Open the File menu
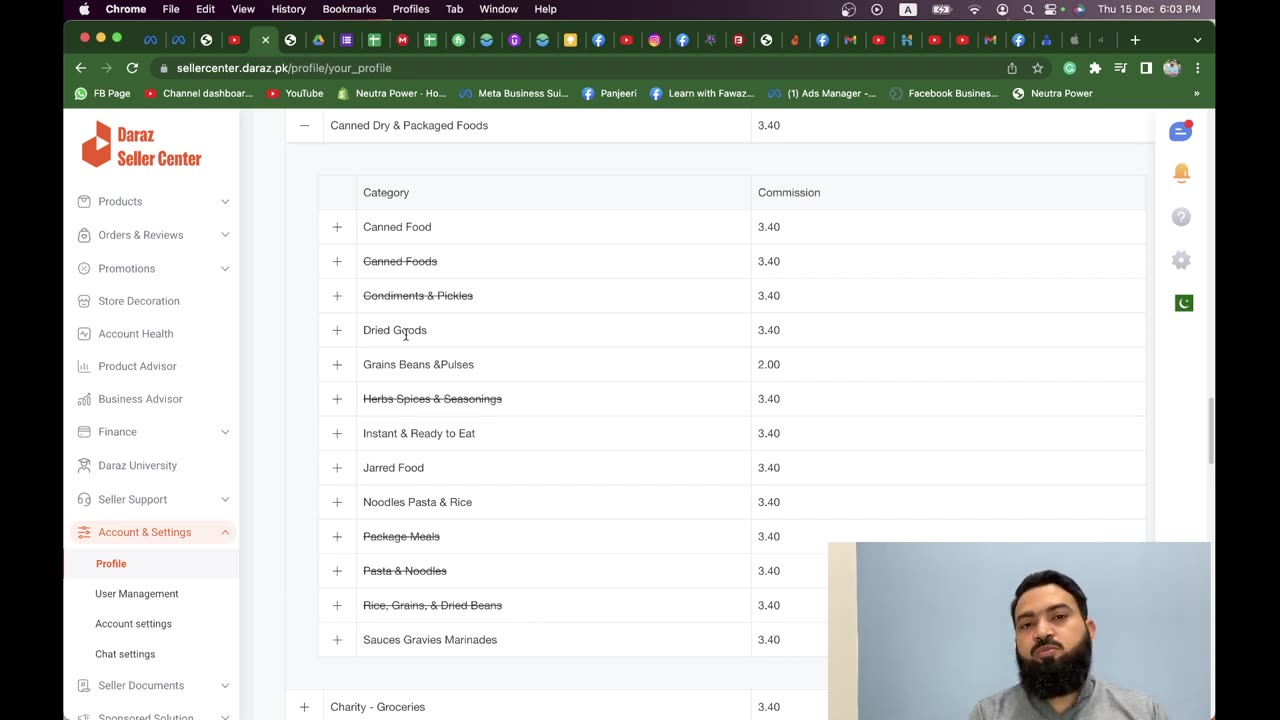The height and width of the screenshot is (720, 1280). click(x=171, y=9)
